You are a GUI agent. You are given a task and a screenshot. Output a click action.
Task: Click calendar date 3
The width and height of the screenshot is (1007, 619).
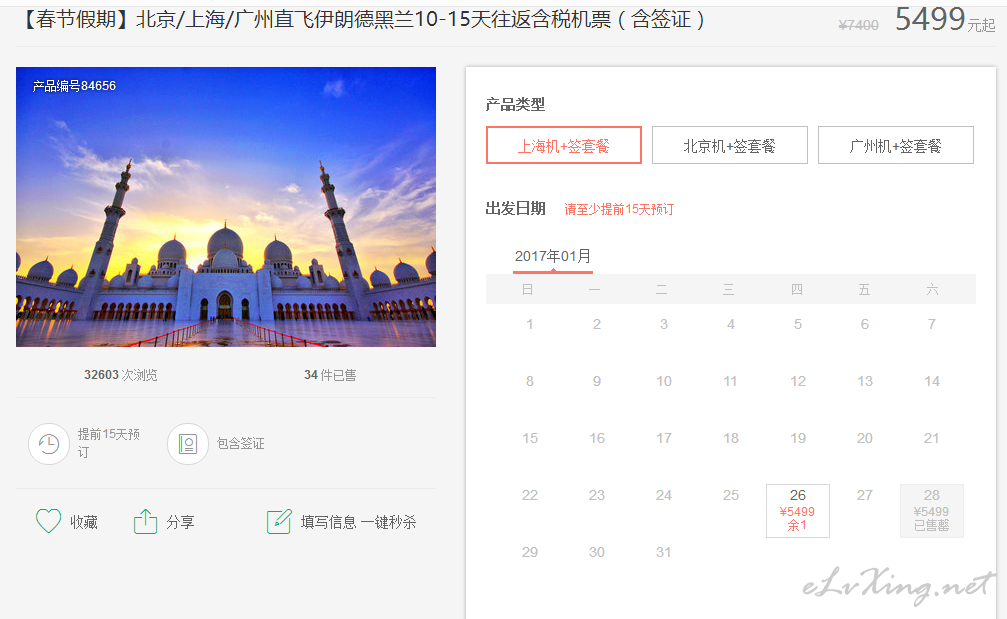[x=663, y=324]
